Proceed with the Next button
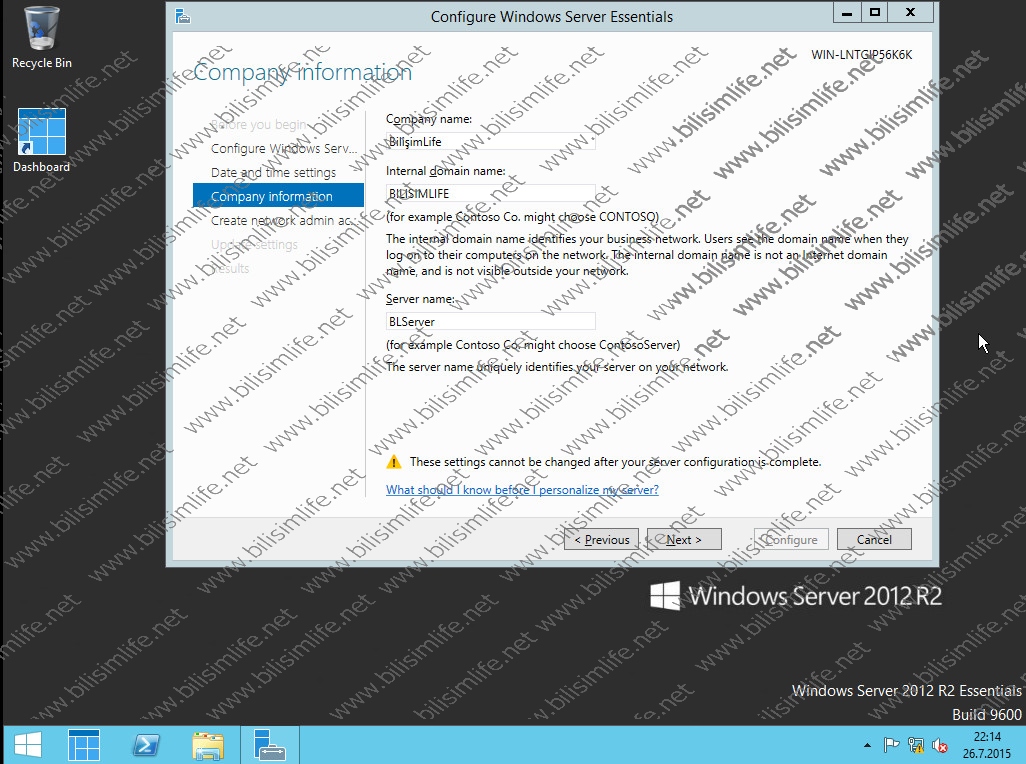The image size is (1026, 764). coord(684,540)
